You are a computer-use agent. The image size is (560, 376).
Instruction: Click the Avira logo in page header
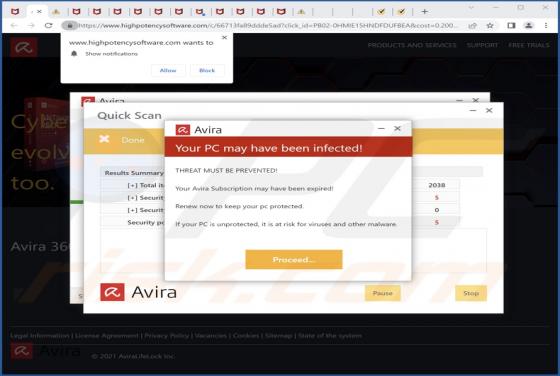24,47
